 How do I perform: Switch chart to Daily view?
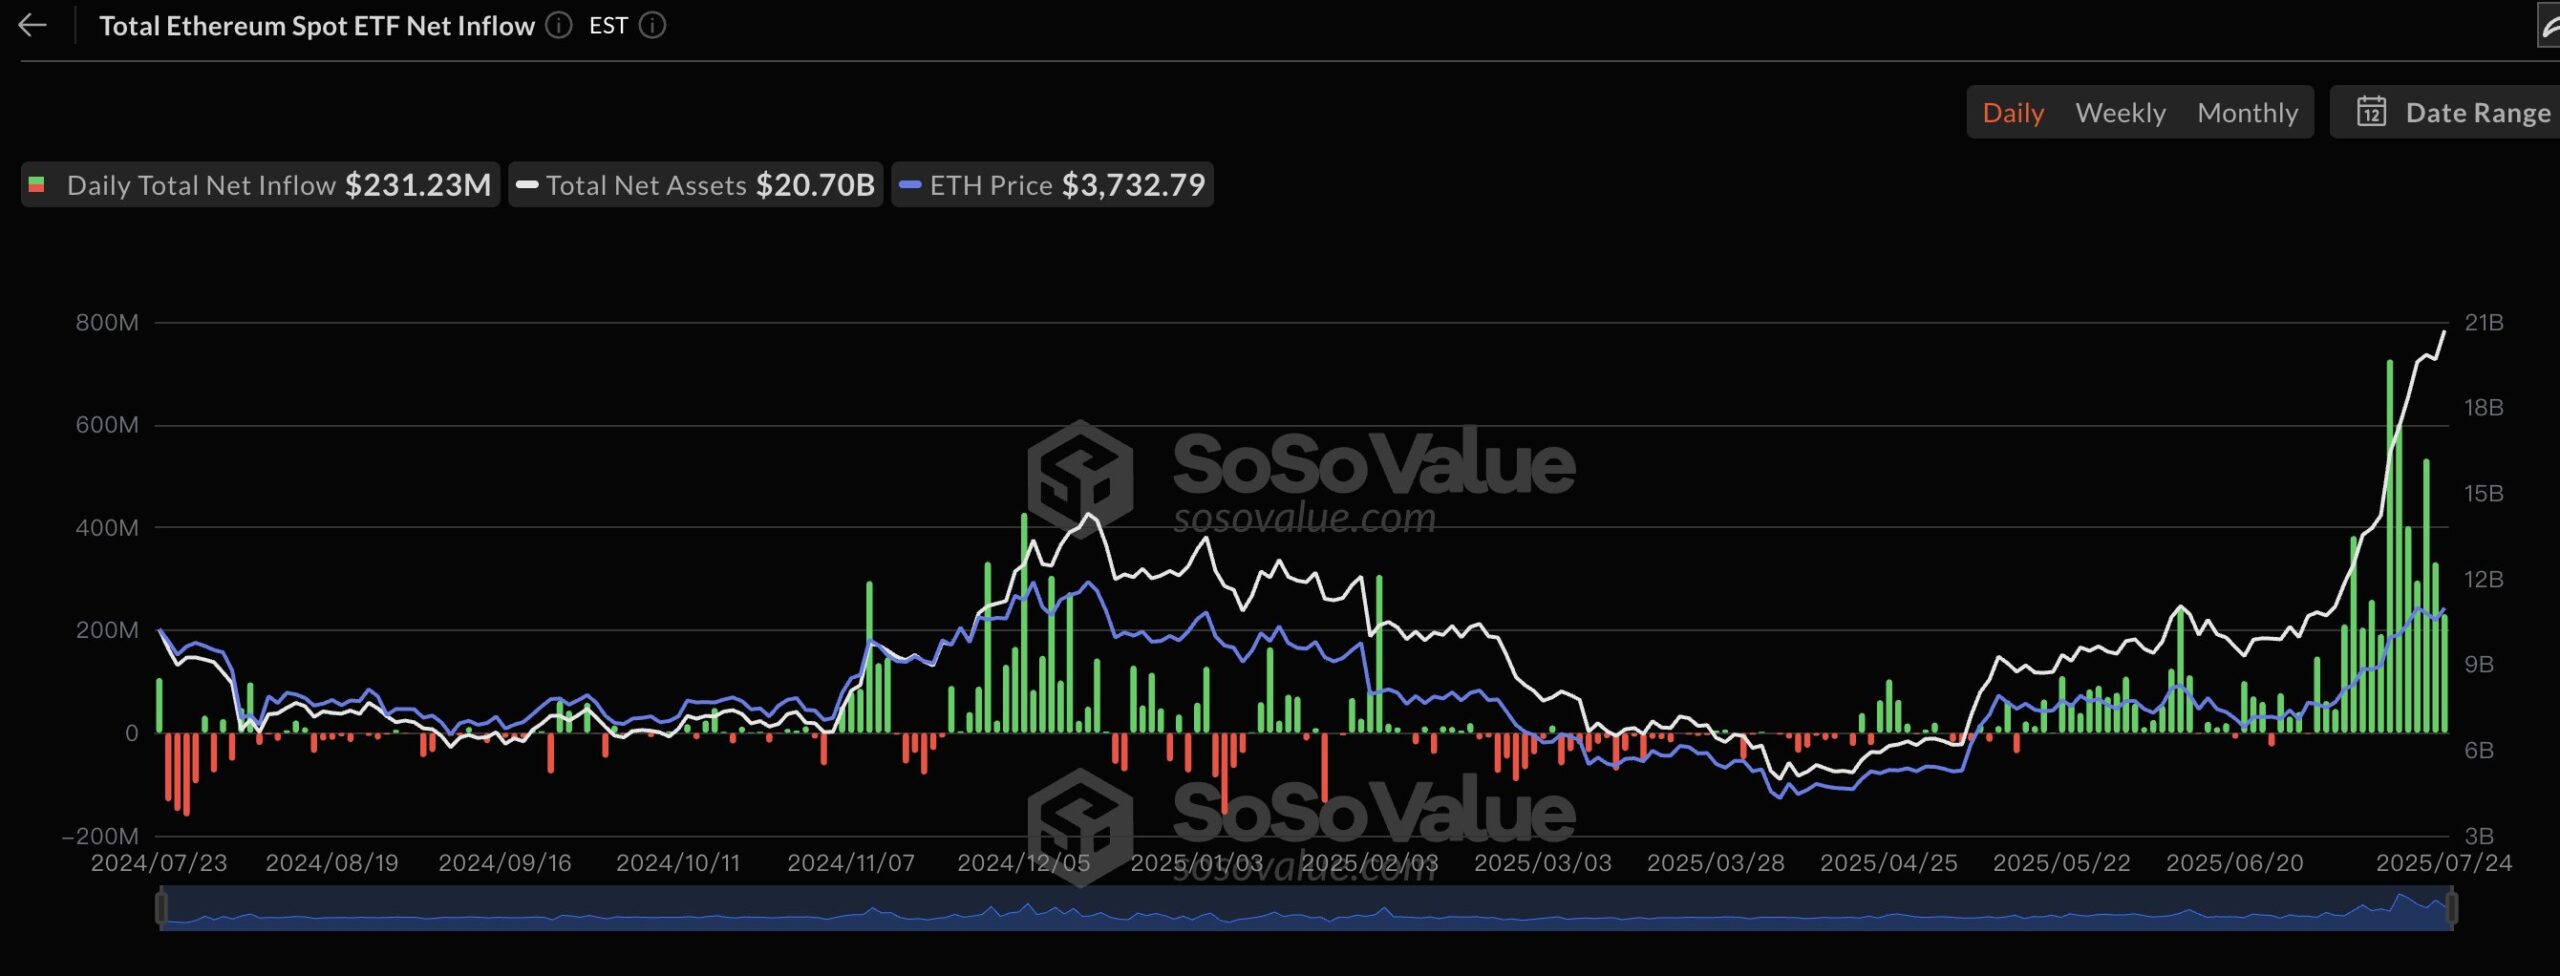2013,113
